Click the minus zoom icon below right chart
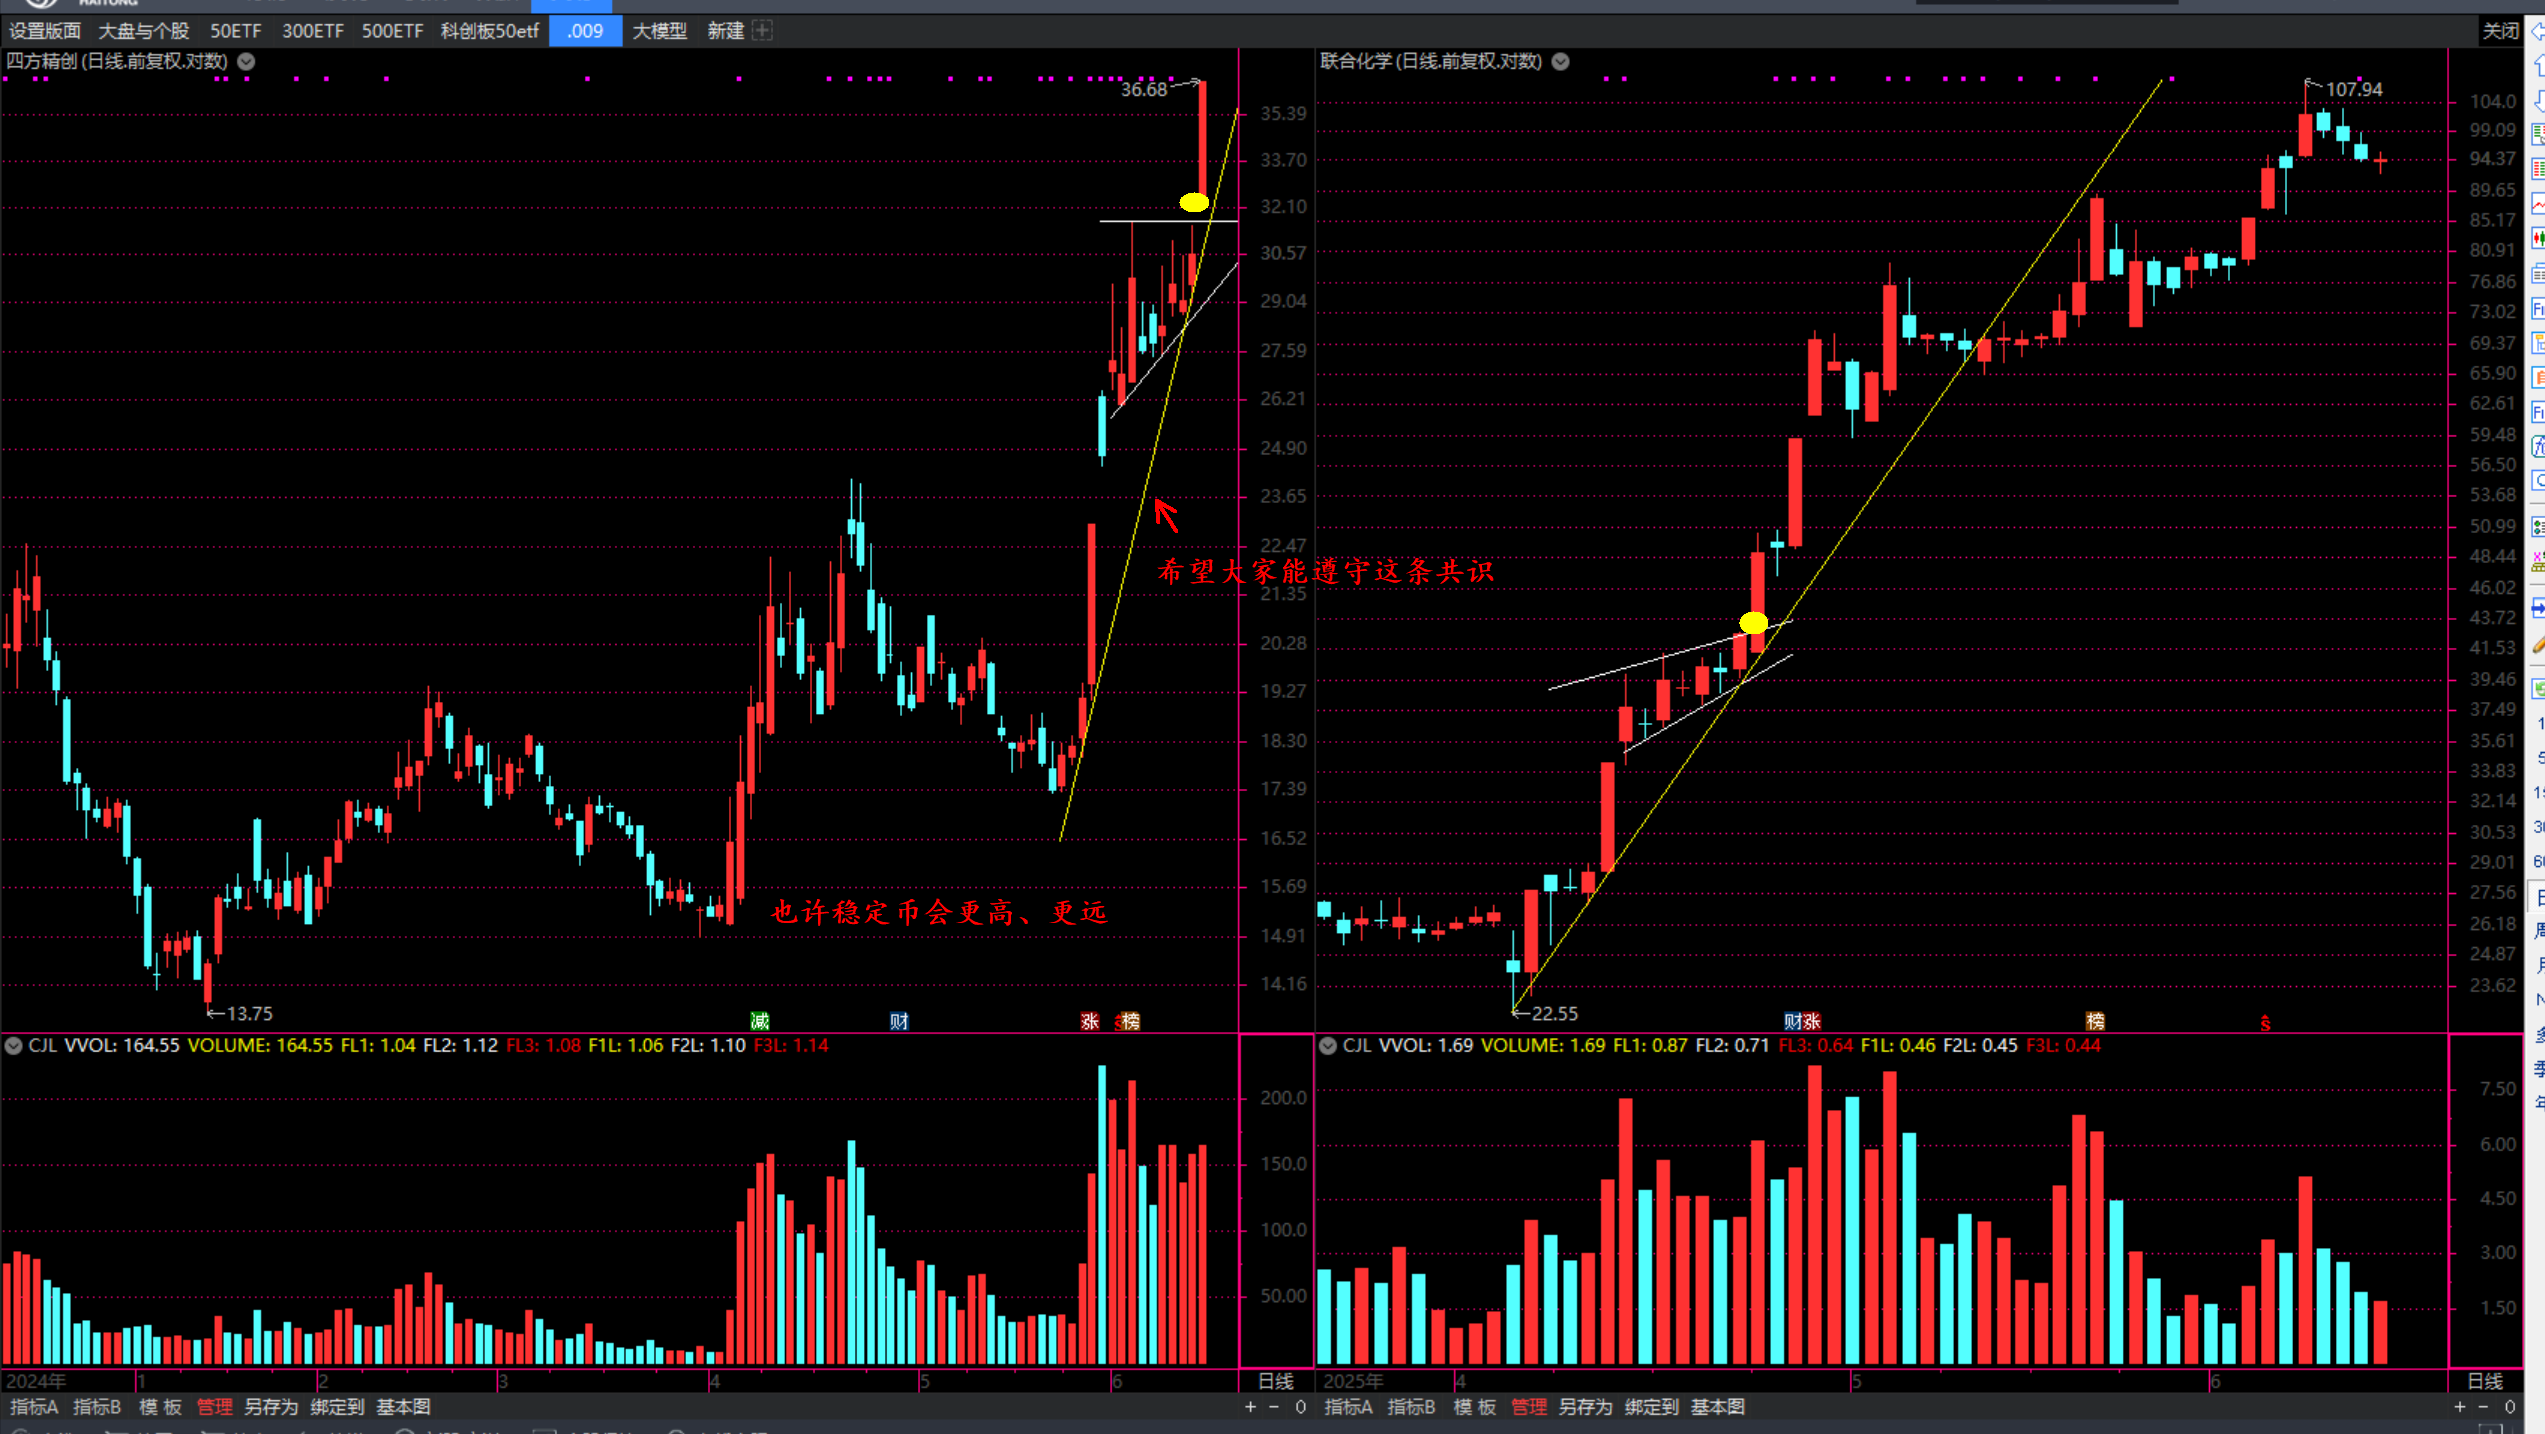Screen dimensions: 2545x1434 coord(2484,1407)
